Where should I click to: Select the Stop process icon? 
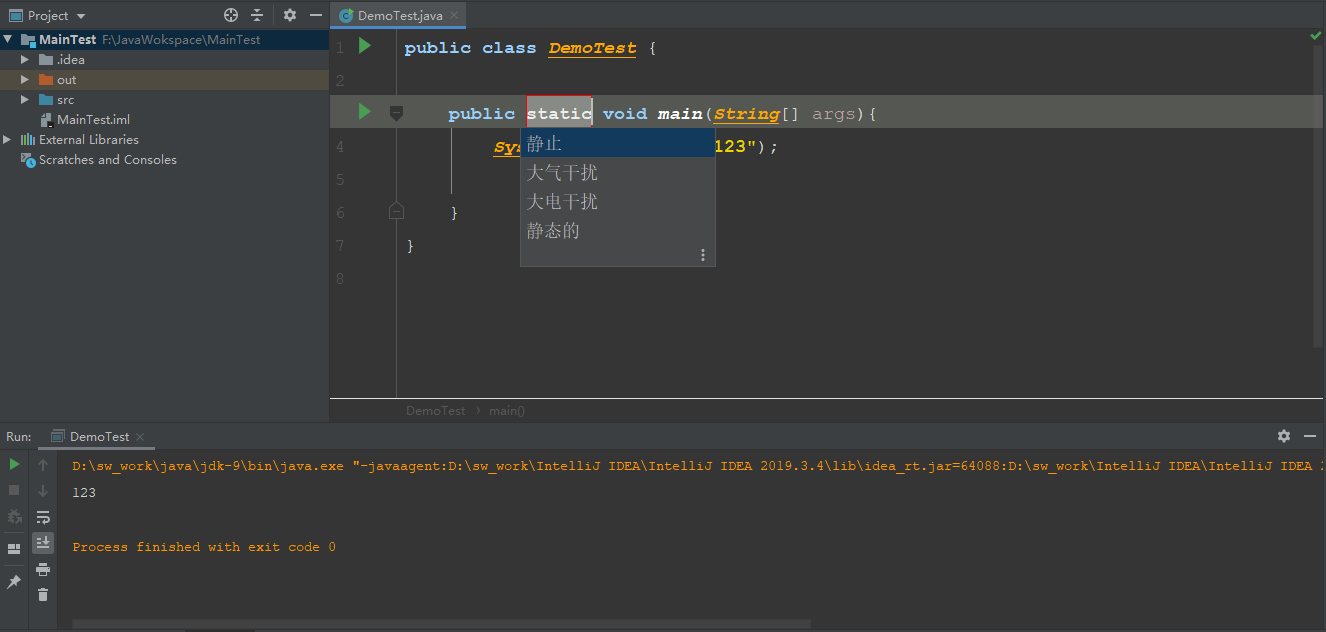(x=13, y=489)
